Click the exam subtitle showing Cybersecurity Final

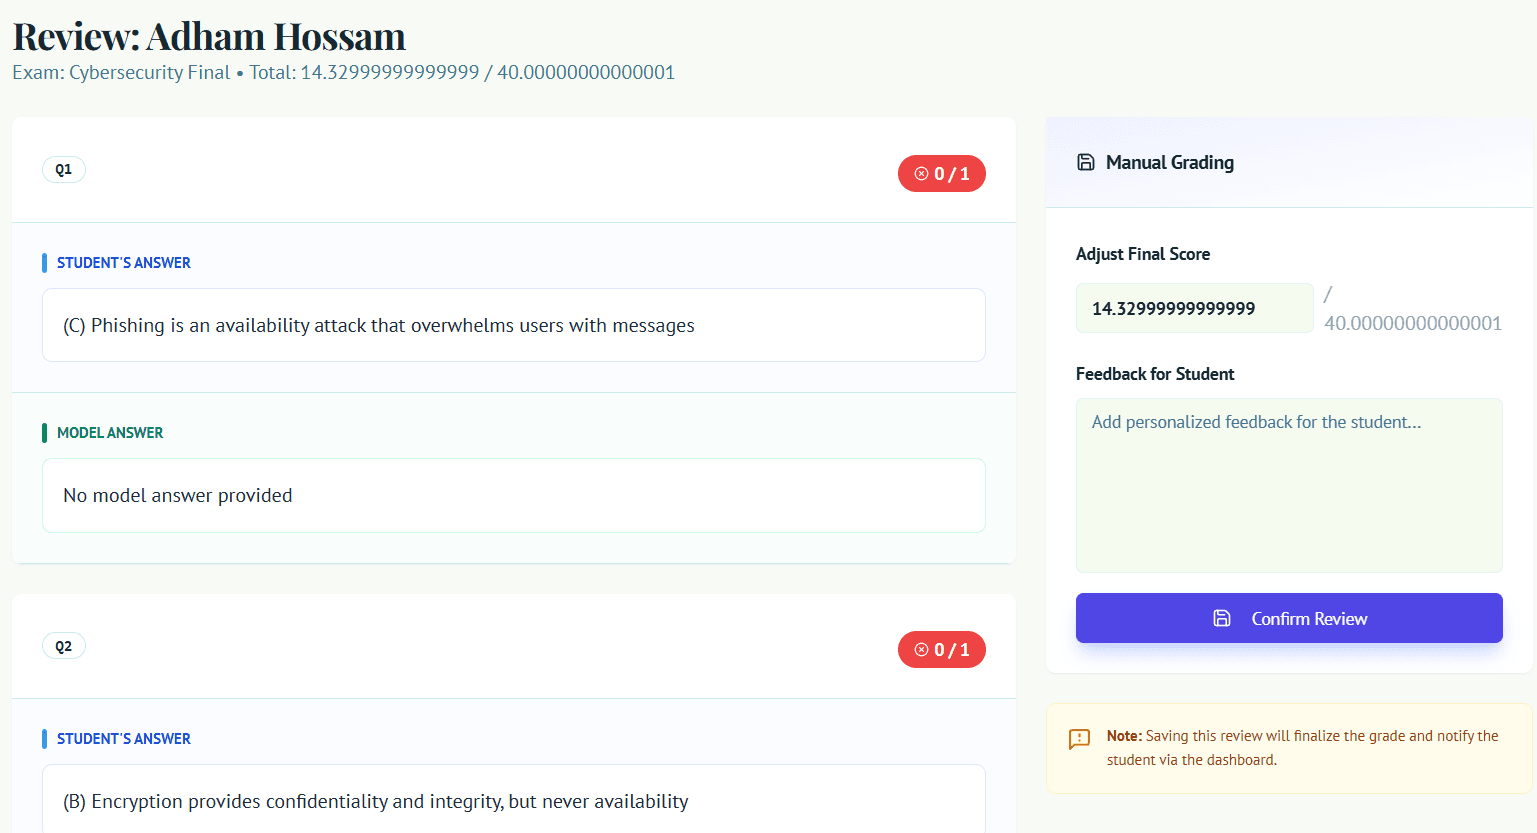343,72
